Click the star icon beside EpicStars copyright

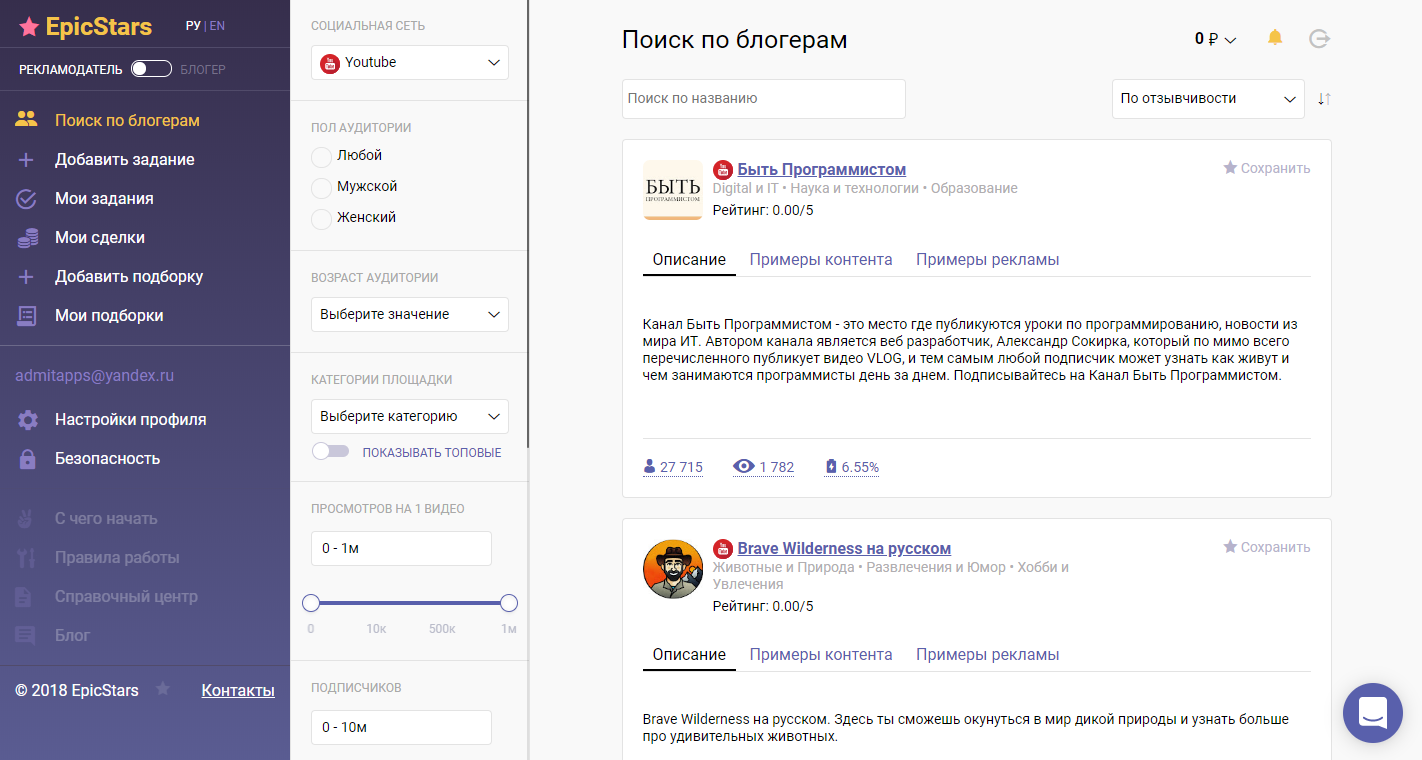(163, 689)
